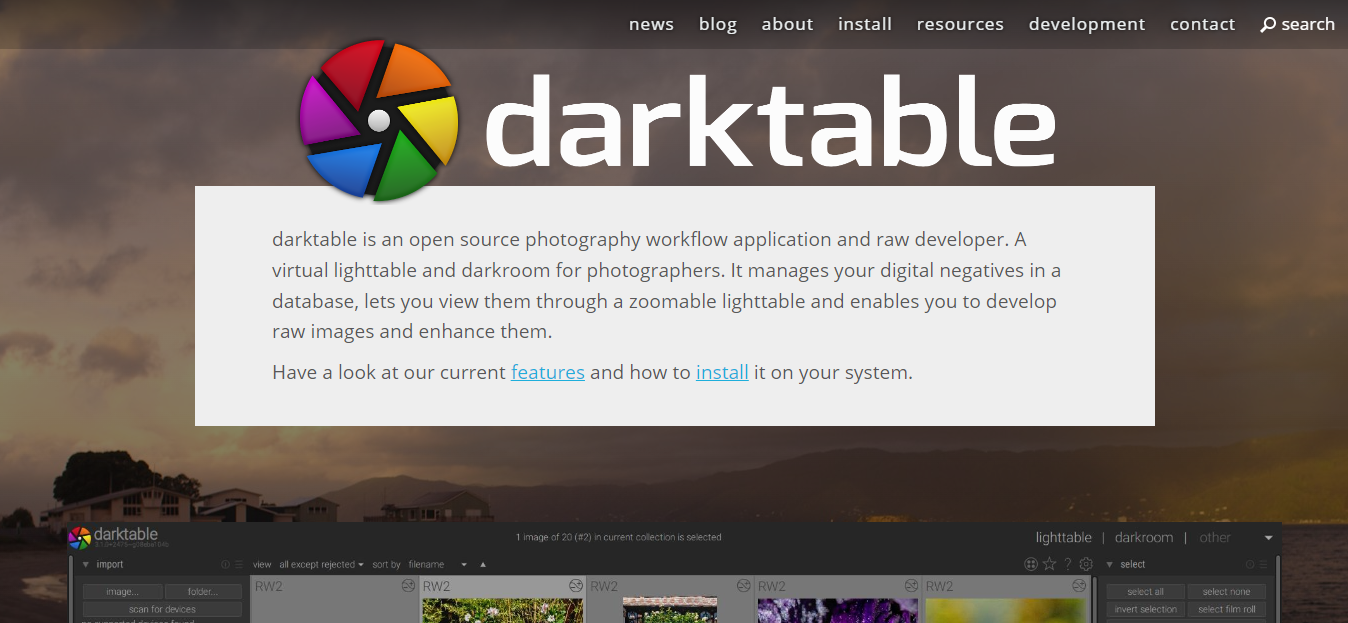Follow the features hyperlink

point(548,372)
